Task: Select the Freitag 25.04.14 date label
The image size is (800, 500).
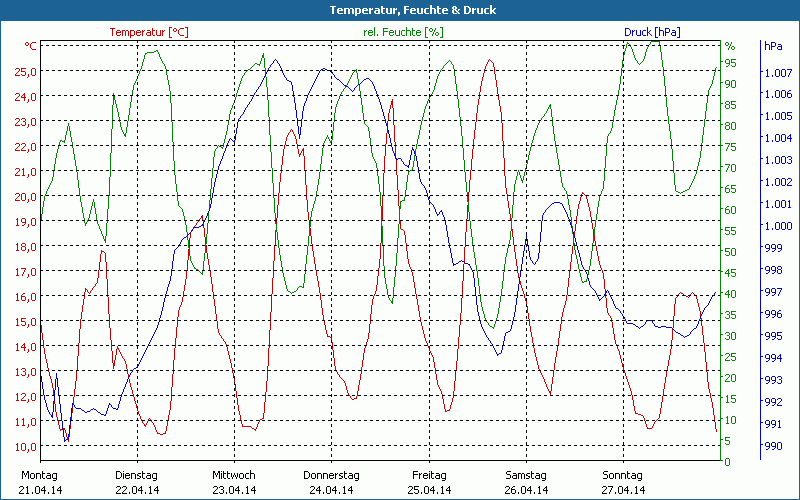Action: pyautogui.click(x=428, y=482)
